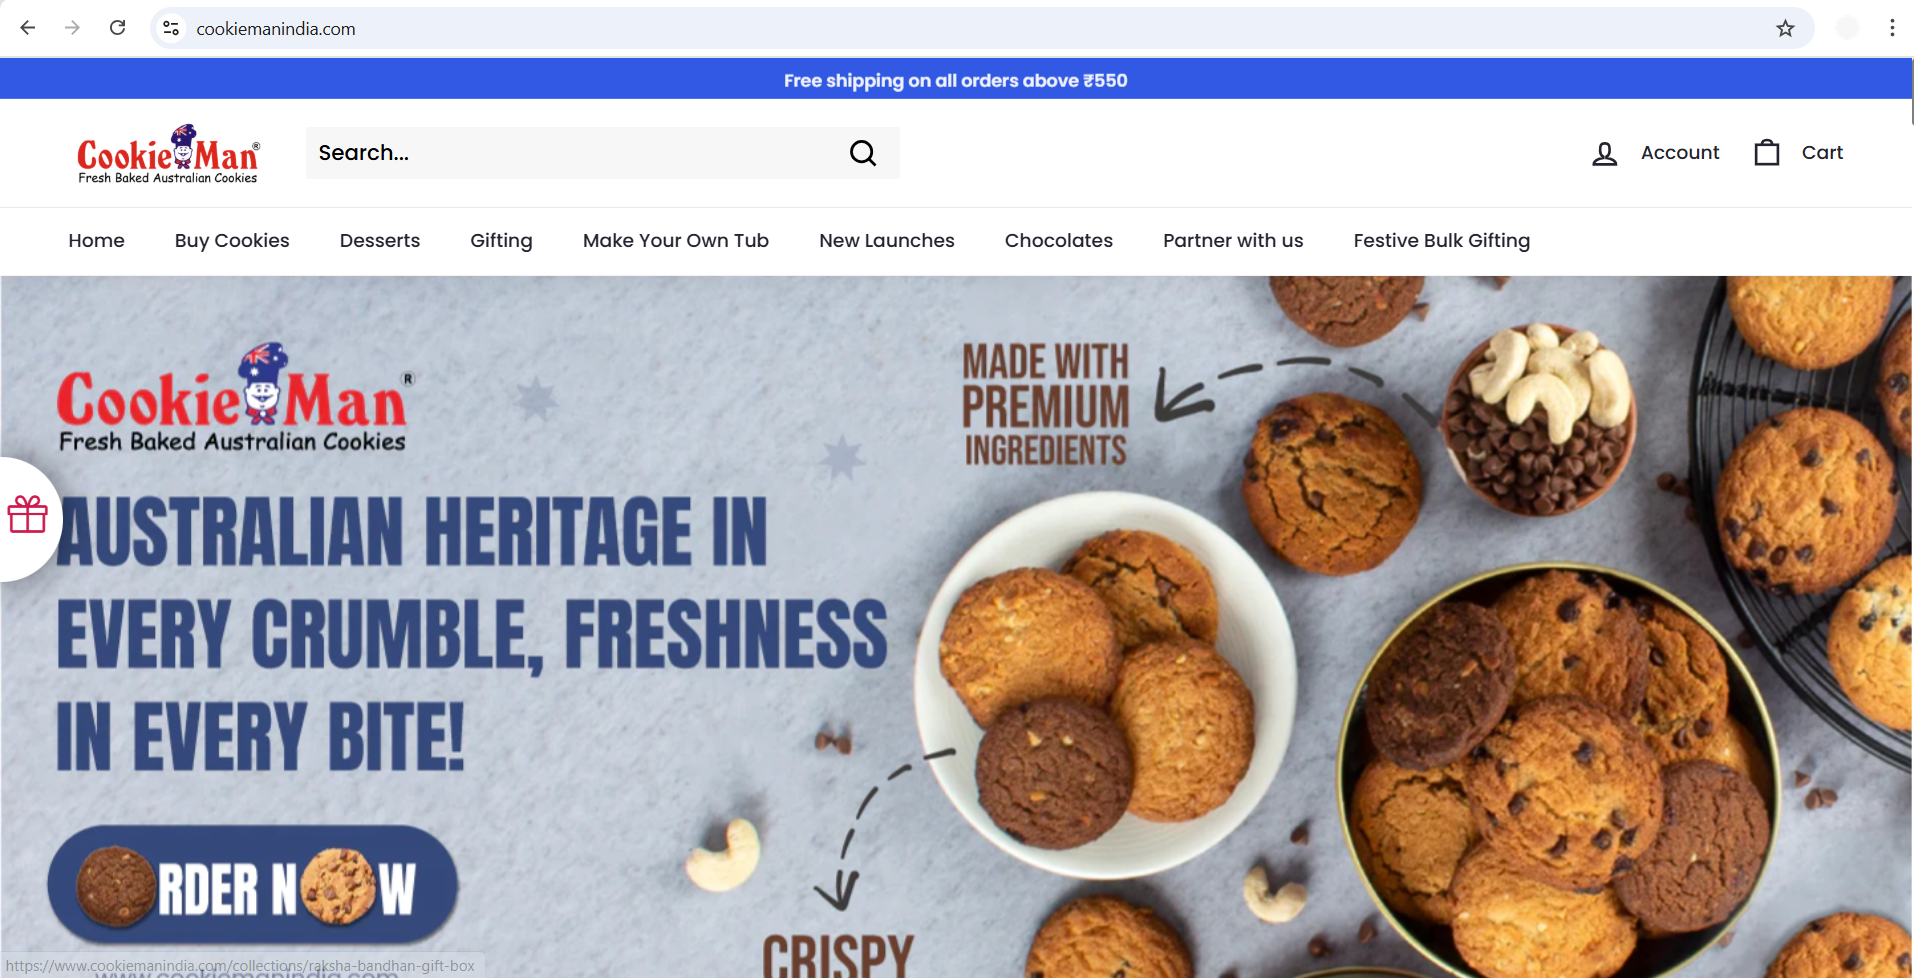Reload the page in browser
This screenshot has width=1914, height=978.
pyautogui.click(x=117, y=28)
